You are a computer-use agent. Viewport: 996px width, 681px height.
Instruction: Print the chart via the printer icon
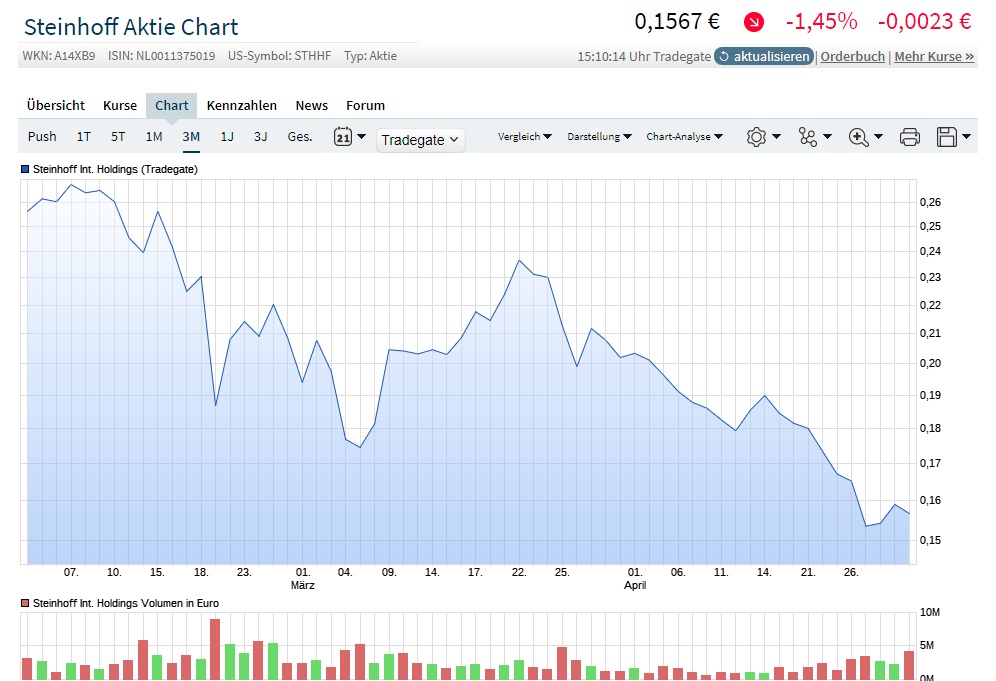tap(909, 136)
